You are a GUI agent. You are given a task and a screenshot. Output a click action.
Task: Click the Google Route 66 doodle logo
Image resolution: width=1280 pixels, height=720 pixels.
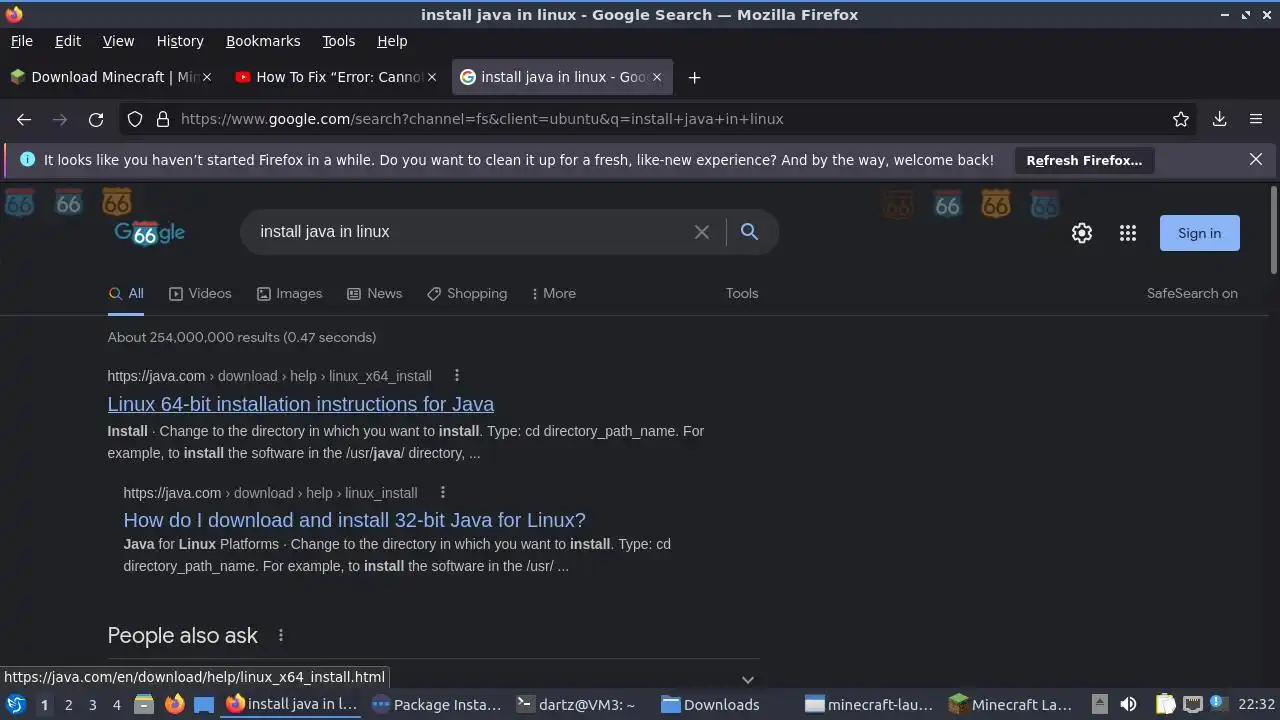click(150, 233)
